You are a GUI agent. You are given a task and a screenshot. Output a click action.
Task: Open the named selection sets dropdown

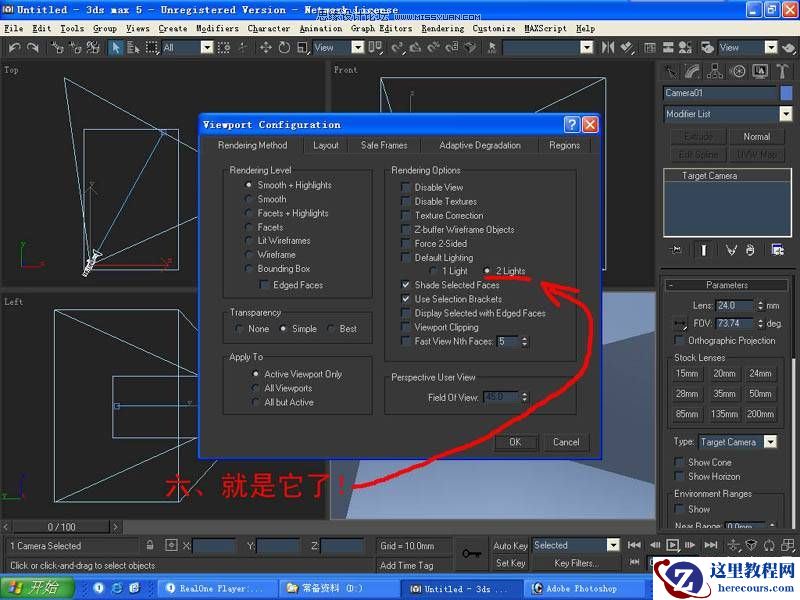tap(587, 48)
